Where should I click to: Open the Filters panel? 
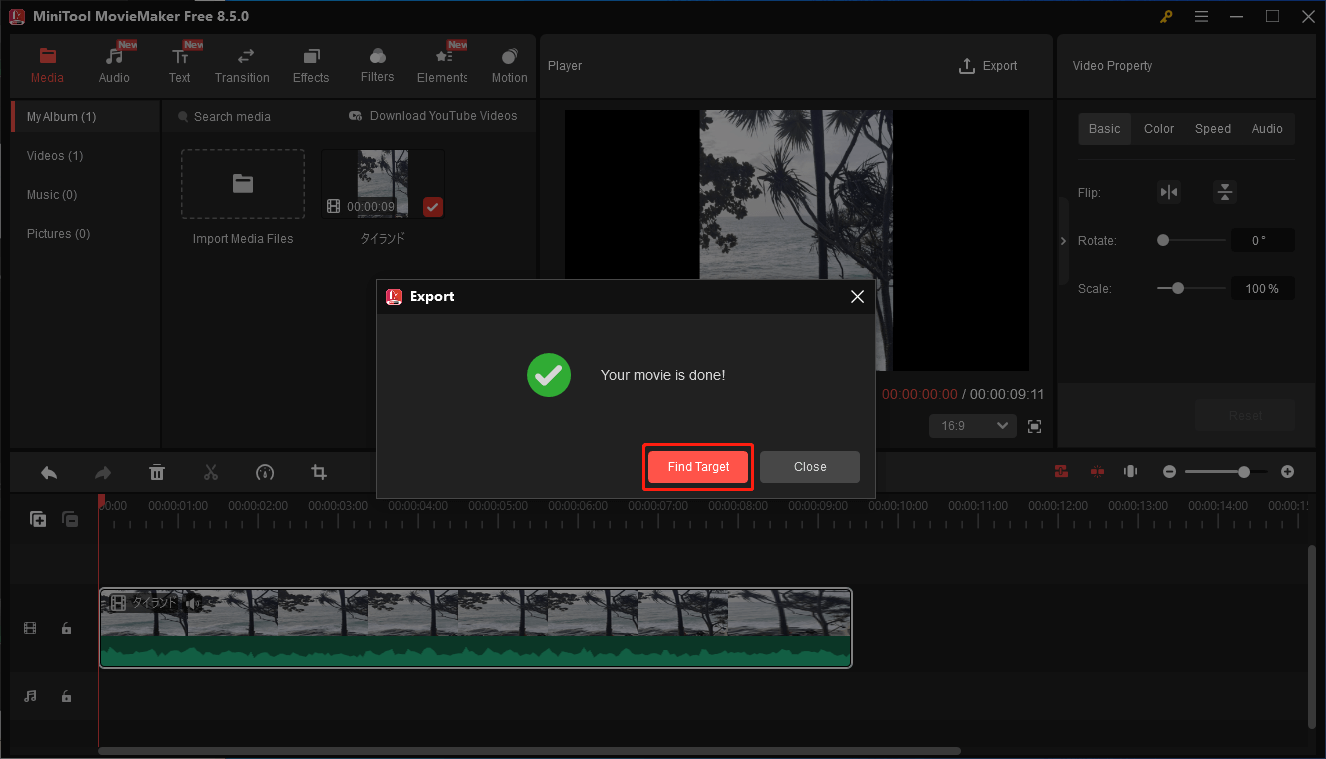[x=377, y=63]
